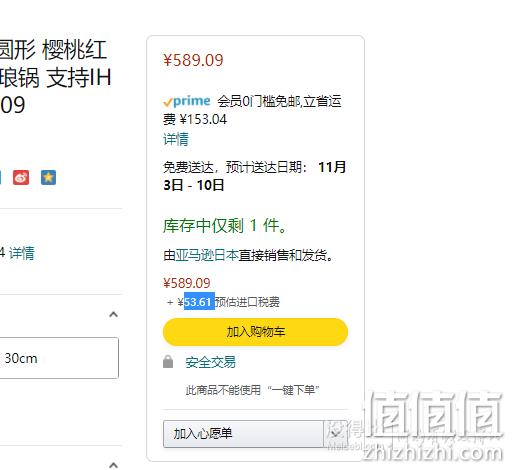
Task: Click the Weibo share icon
Action: pyautogui.click(x=21, y=177)
